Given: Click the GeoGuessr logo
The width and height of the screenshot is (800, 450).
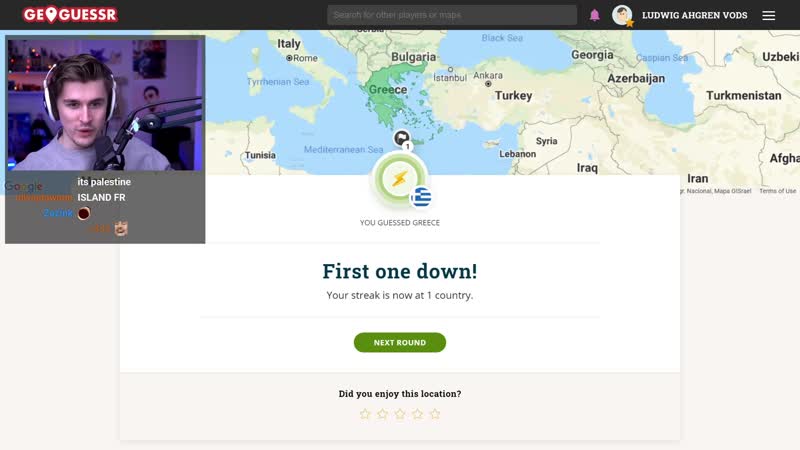Looking at the screenshot, I should 70,15.
